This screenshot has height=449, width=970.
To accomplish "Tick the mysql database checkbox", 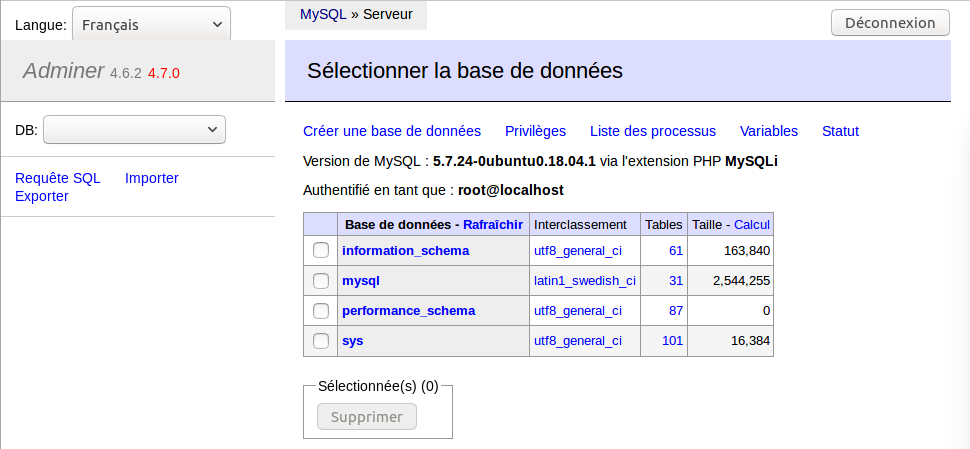I will tap(320, 281).
